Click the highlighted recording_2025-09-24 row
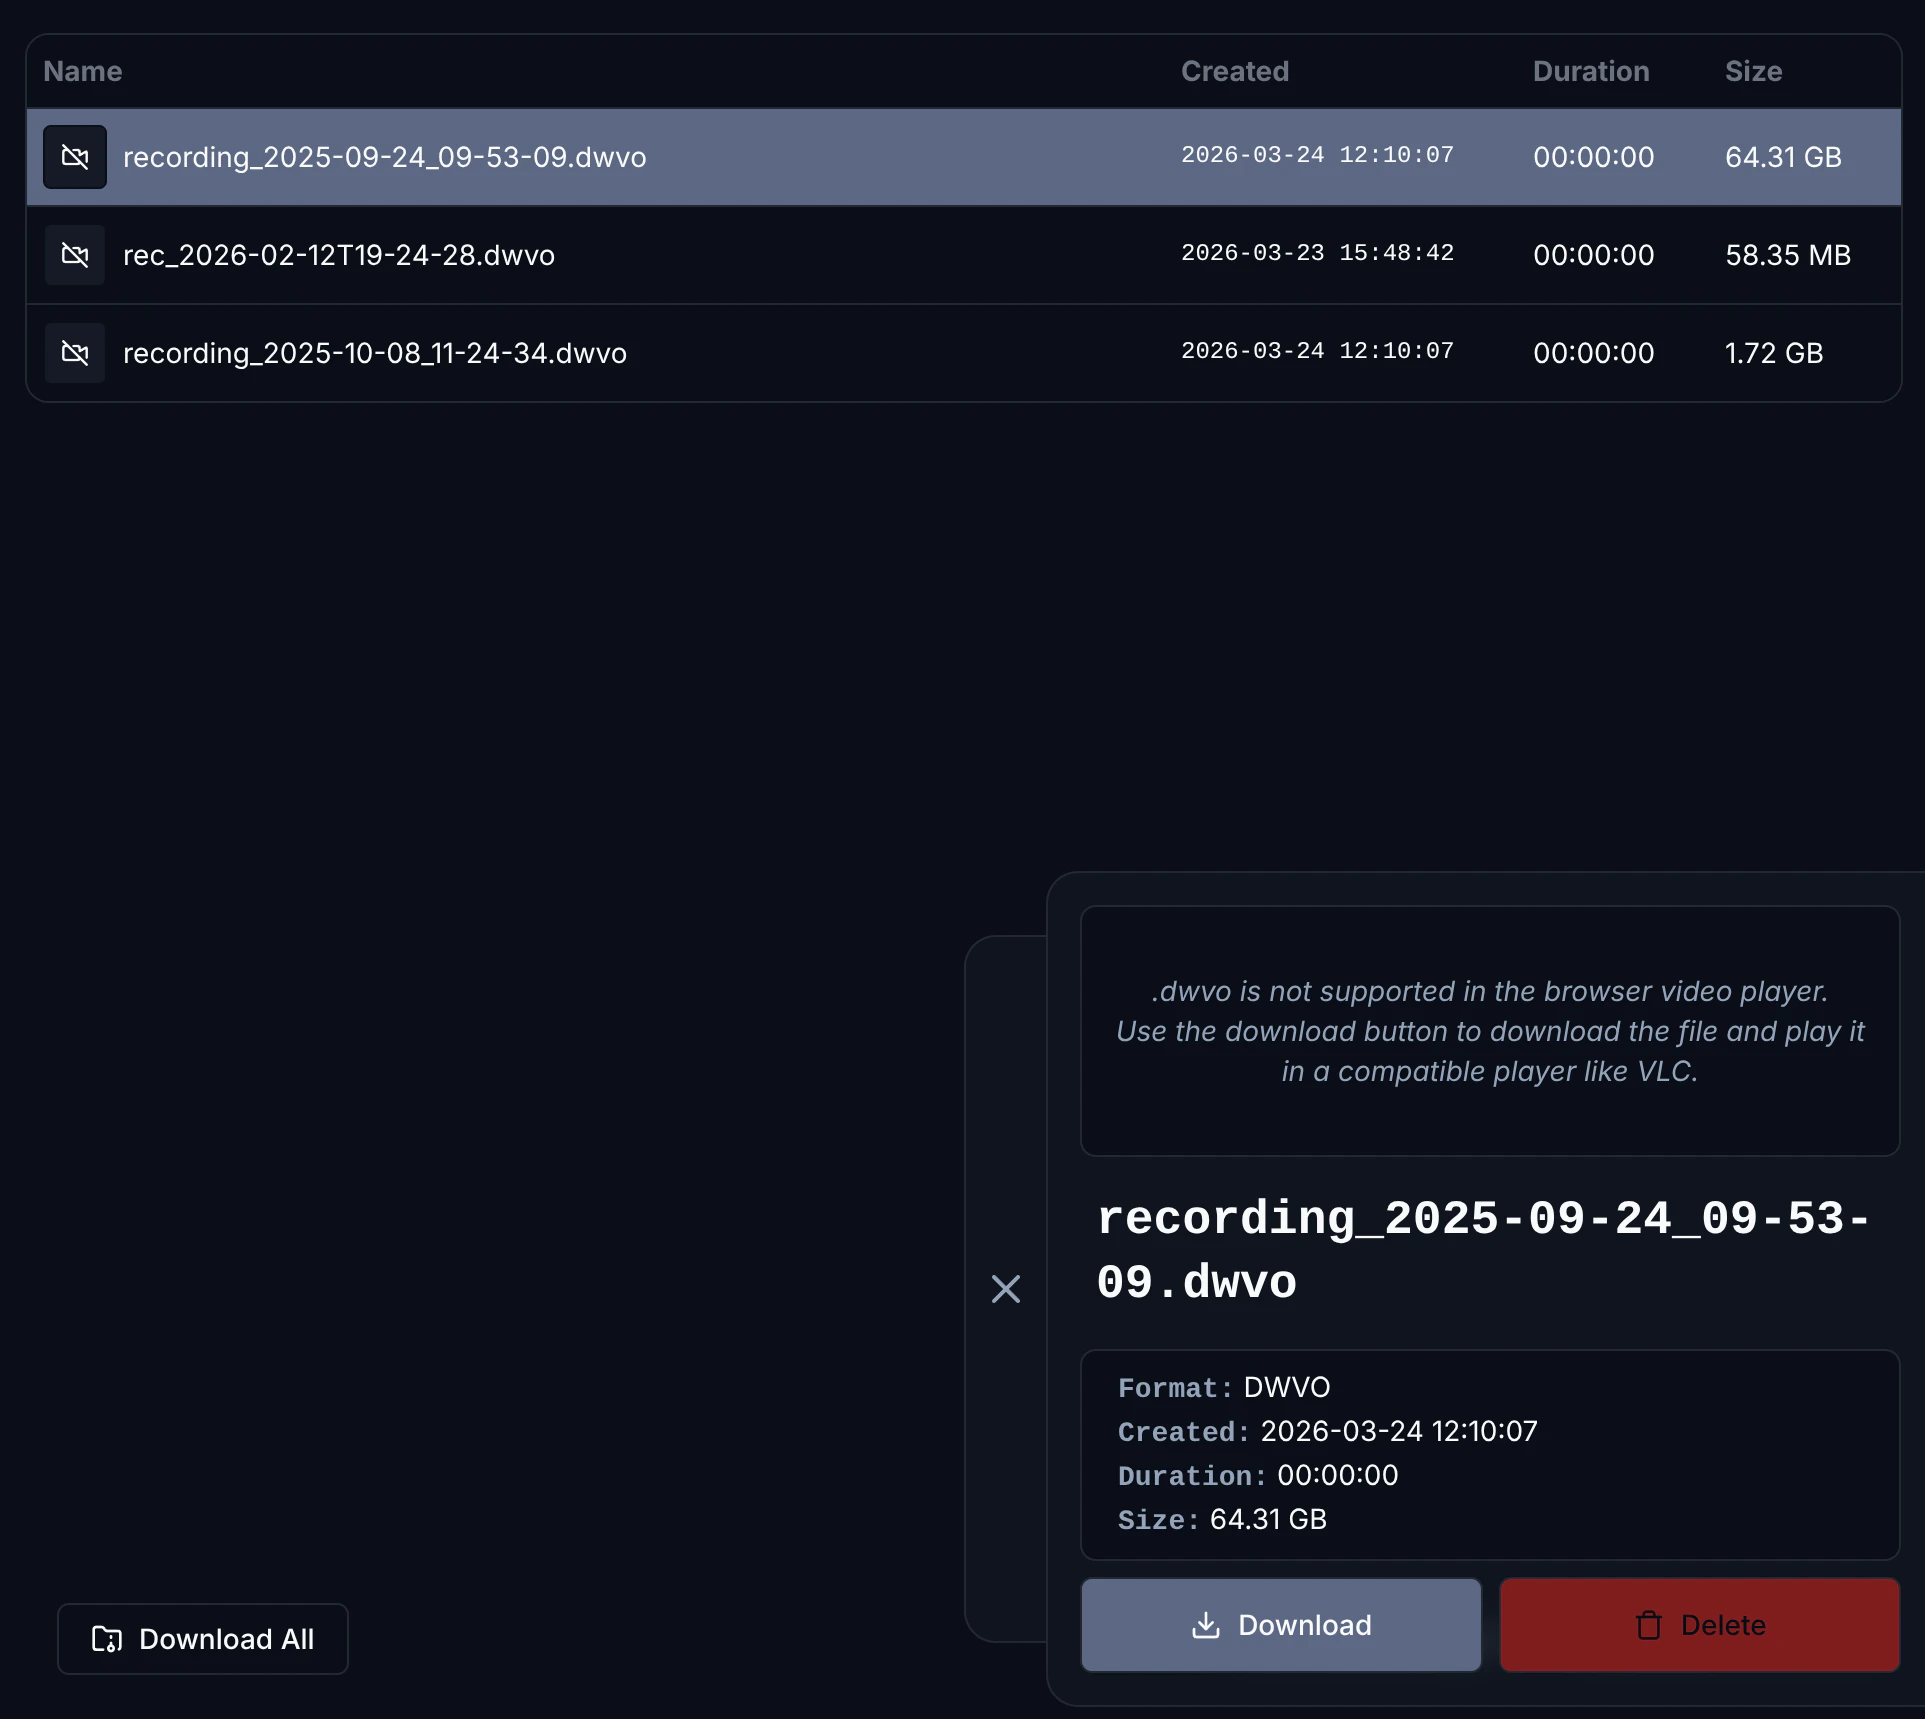Screen dimensions: 1925x1719 click(600, 156)
